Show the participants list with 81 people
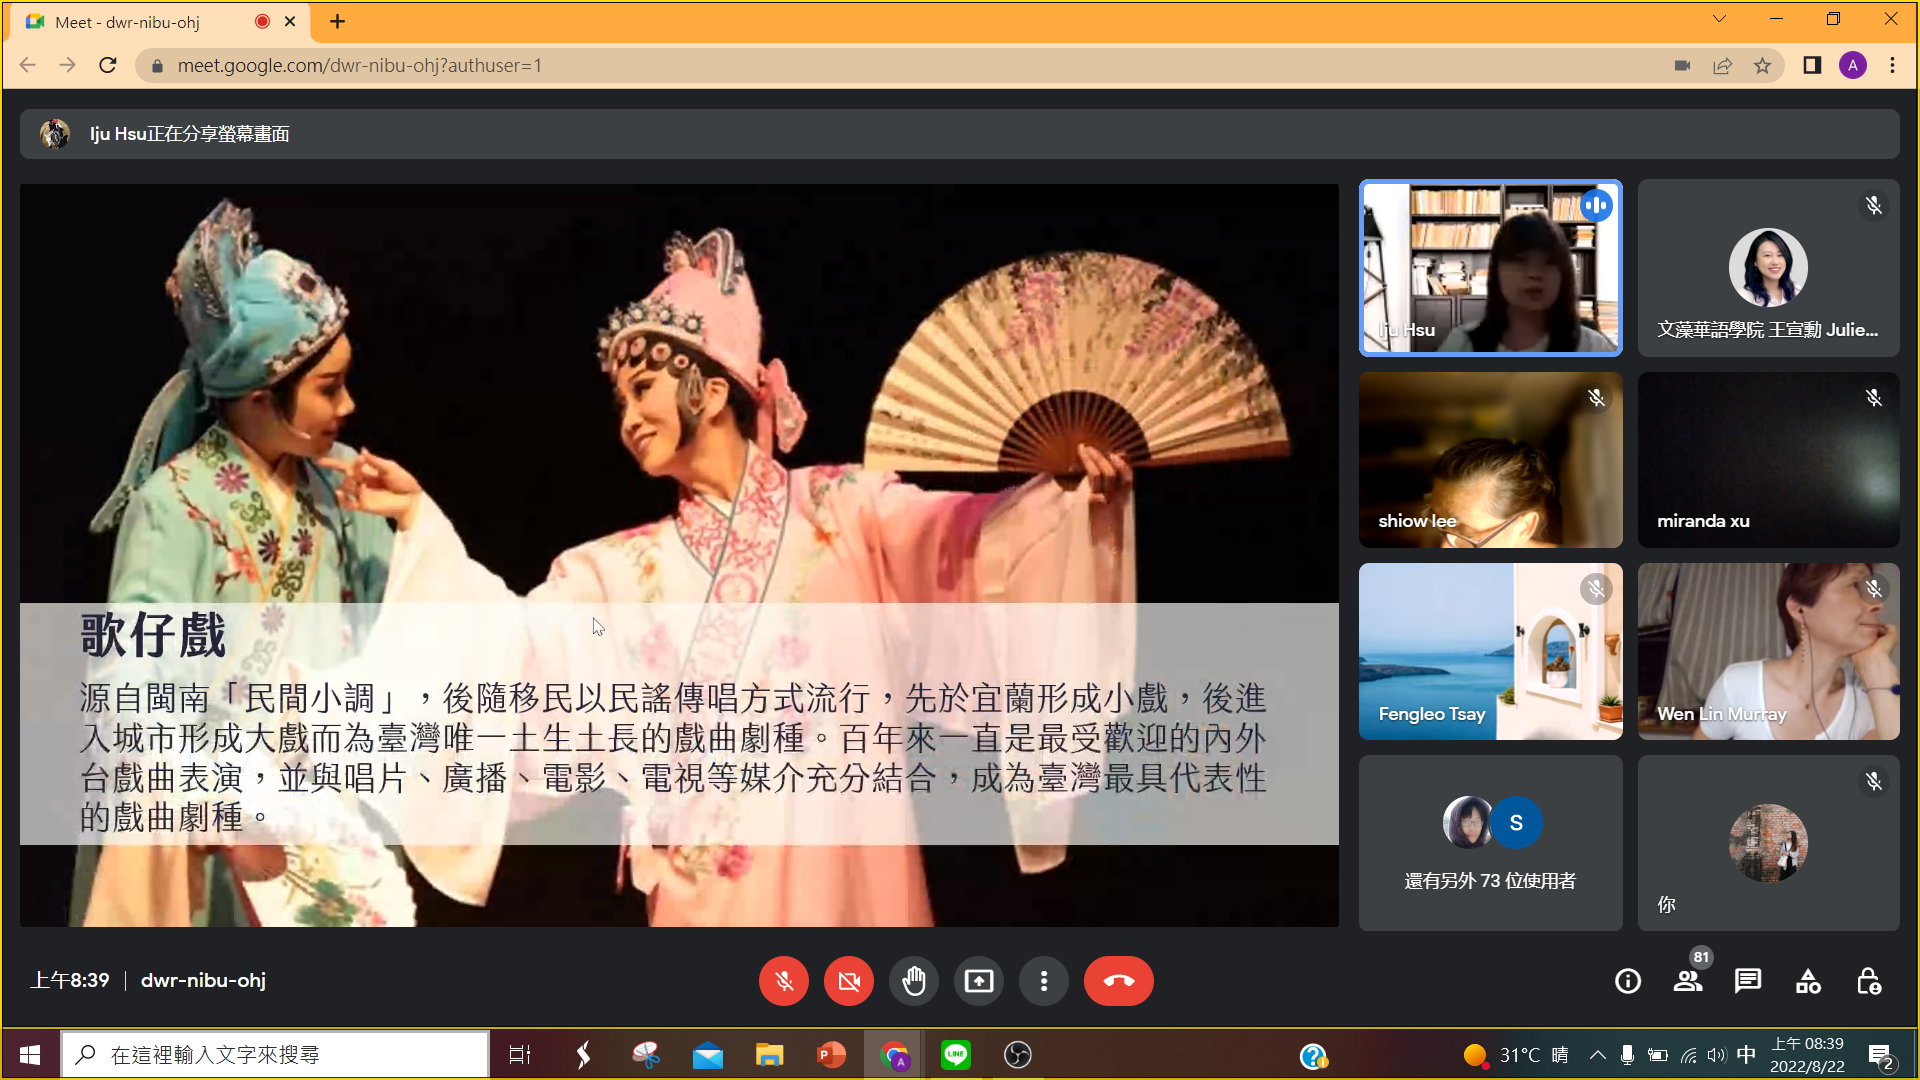Viewport: 1920px width, 1080px height. [1687, 981]
